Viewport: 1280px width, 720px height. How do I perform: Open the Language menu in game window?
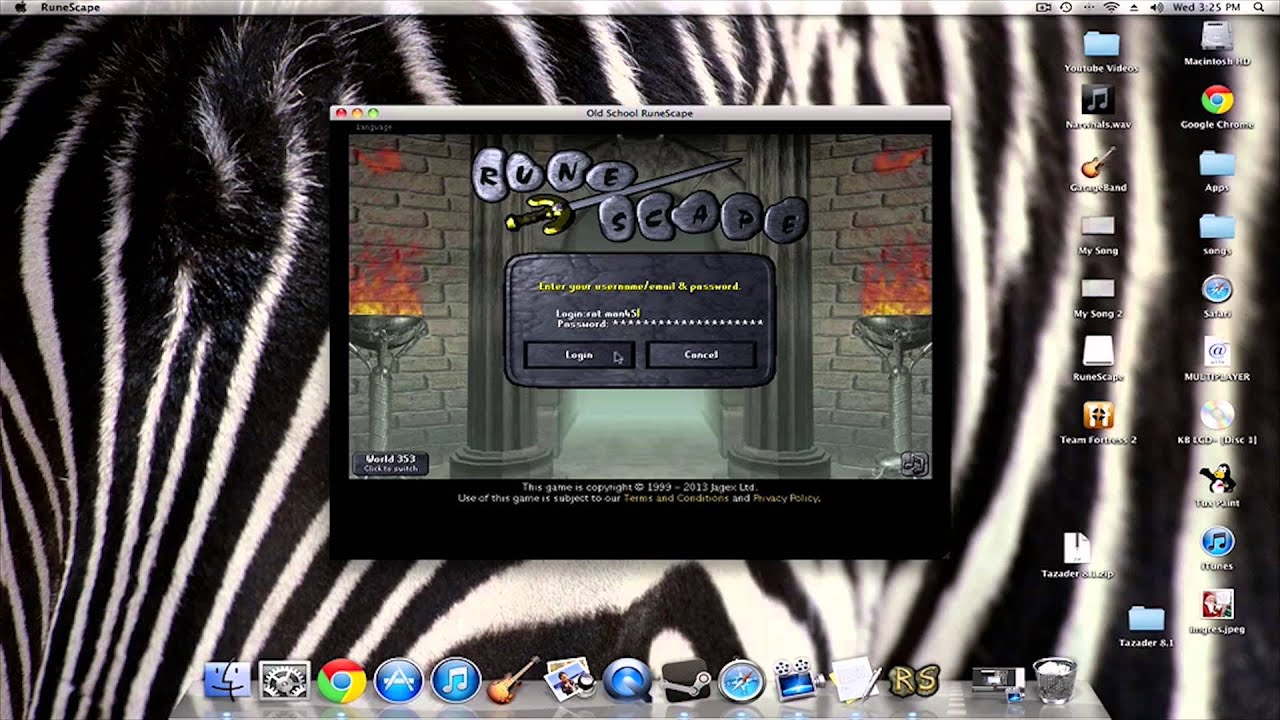[374, 127]
